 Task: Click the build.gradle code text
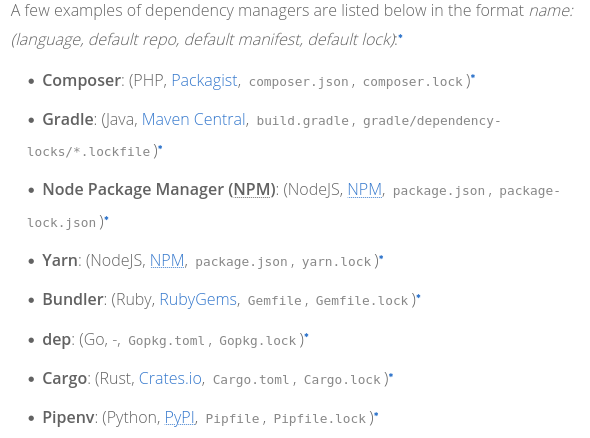point(303,121)
